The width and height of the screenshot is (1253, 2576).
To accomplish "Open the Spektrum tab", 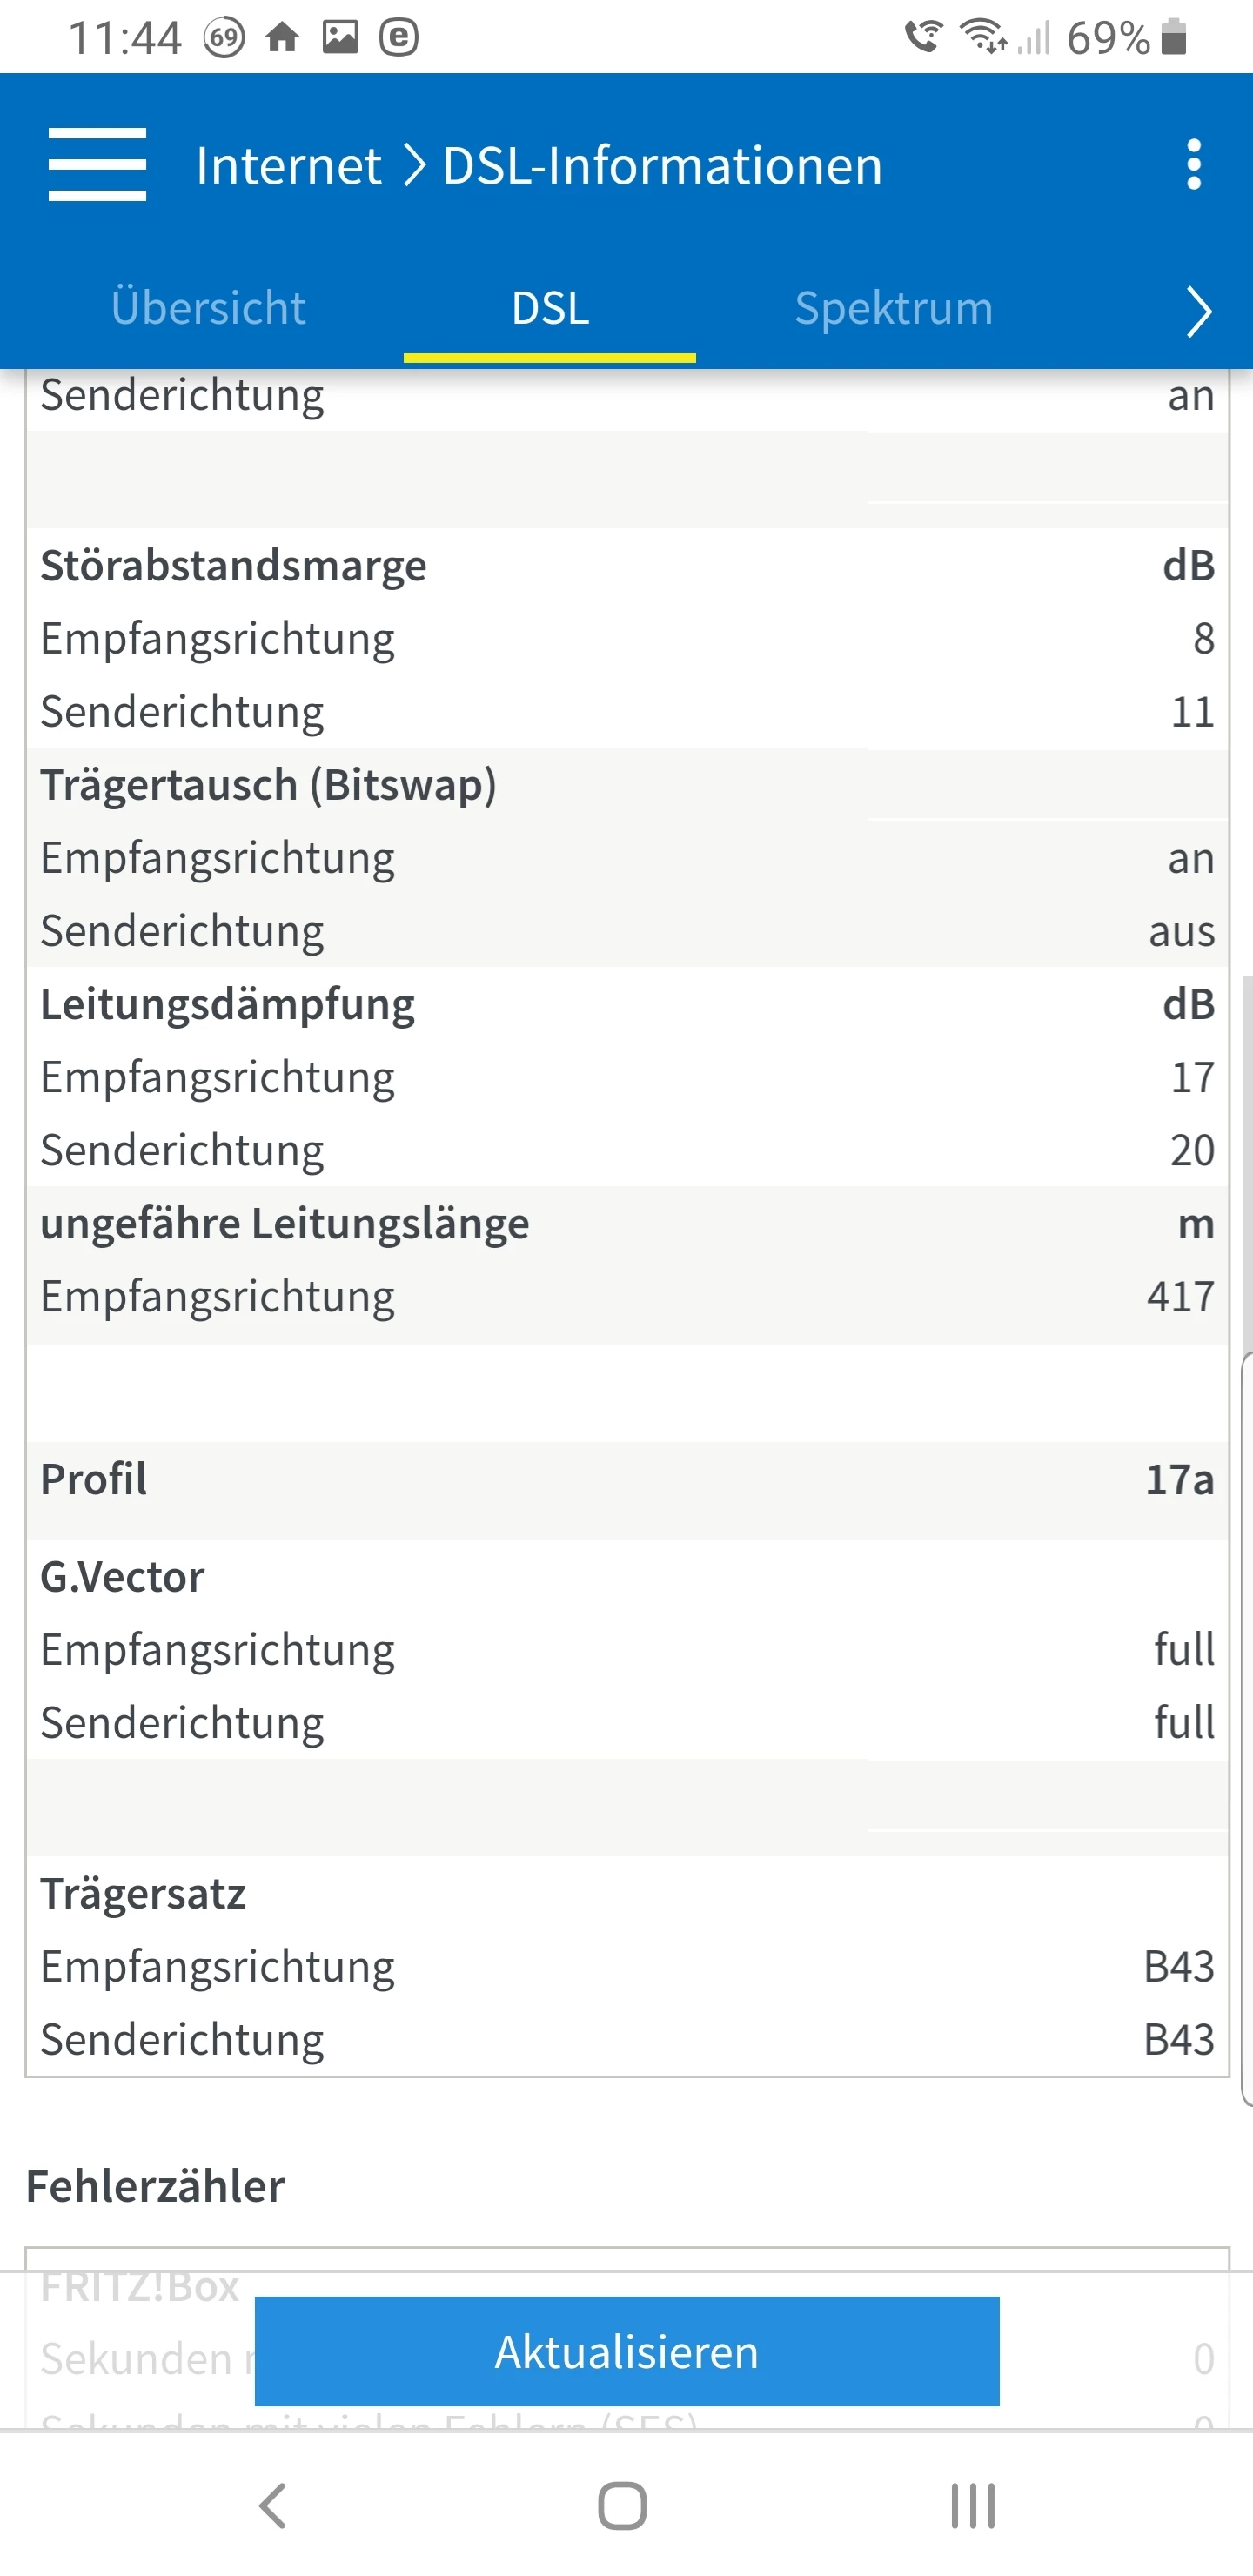I will pos(893,308).
